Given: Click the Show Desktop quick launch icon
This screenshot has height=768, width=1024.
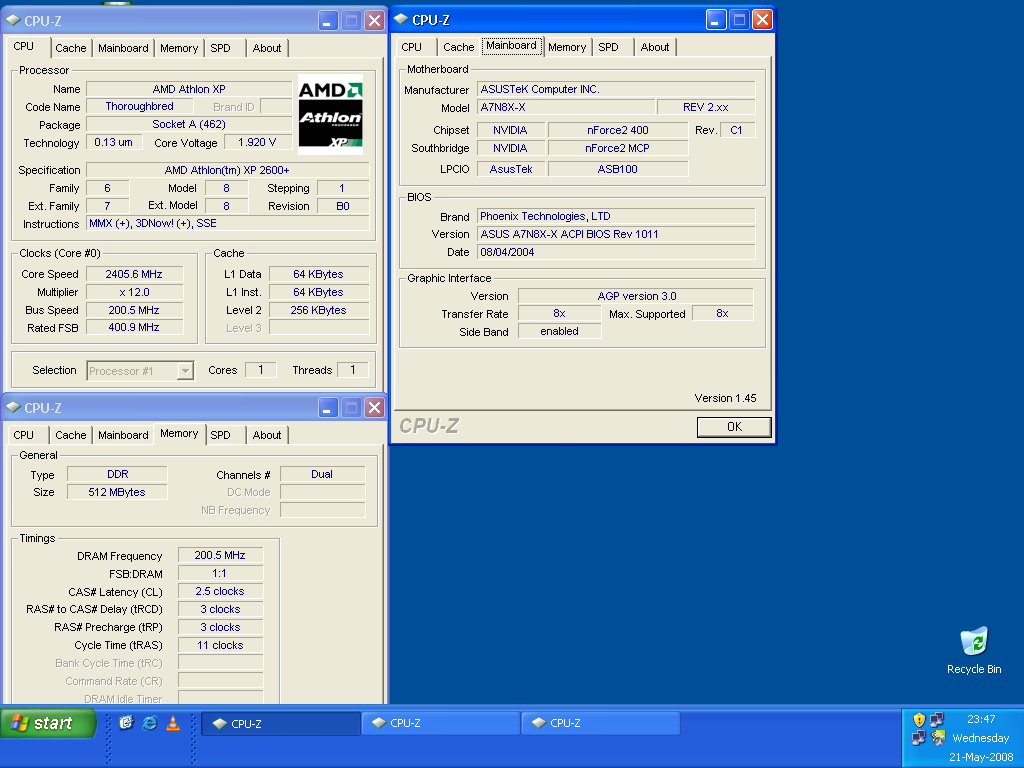Looking at the screenshot, I should (x=126, y=723).
